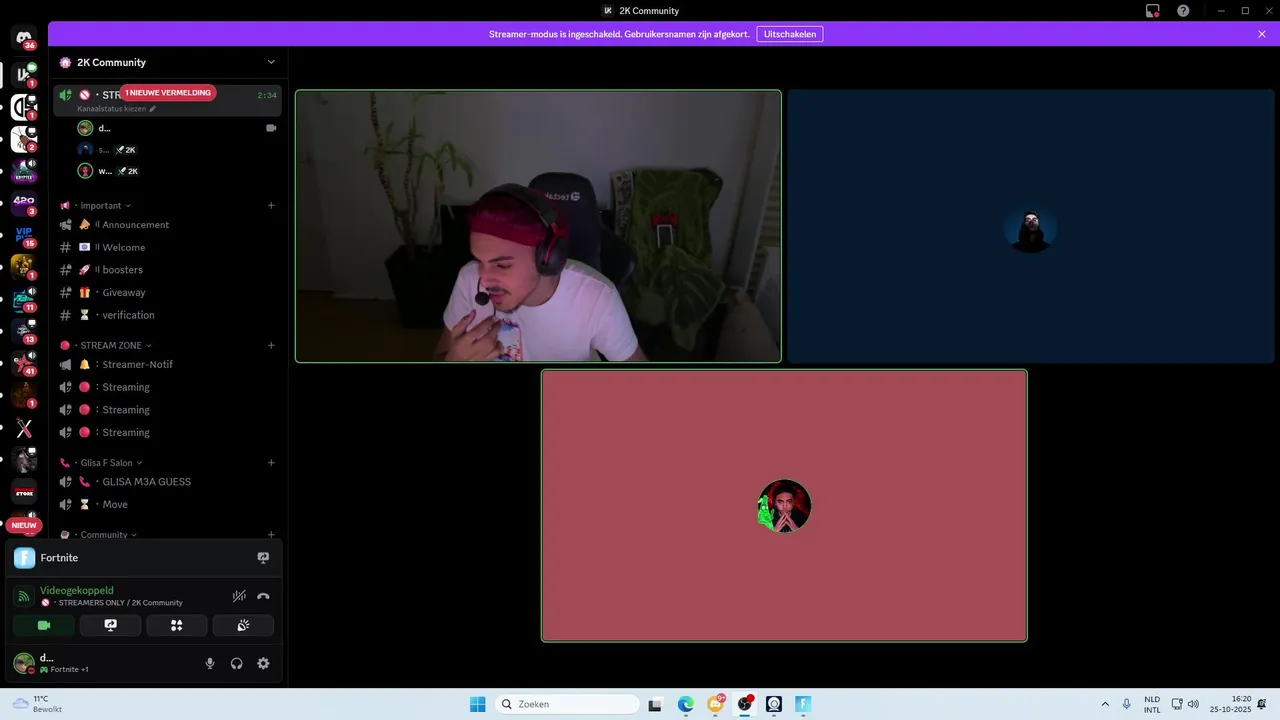
Task: Collapse the Glisa F Salon category
Action: 107,463
